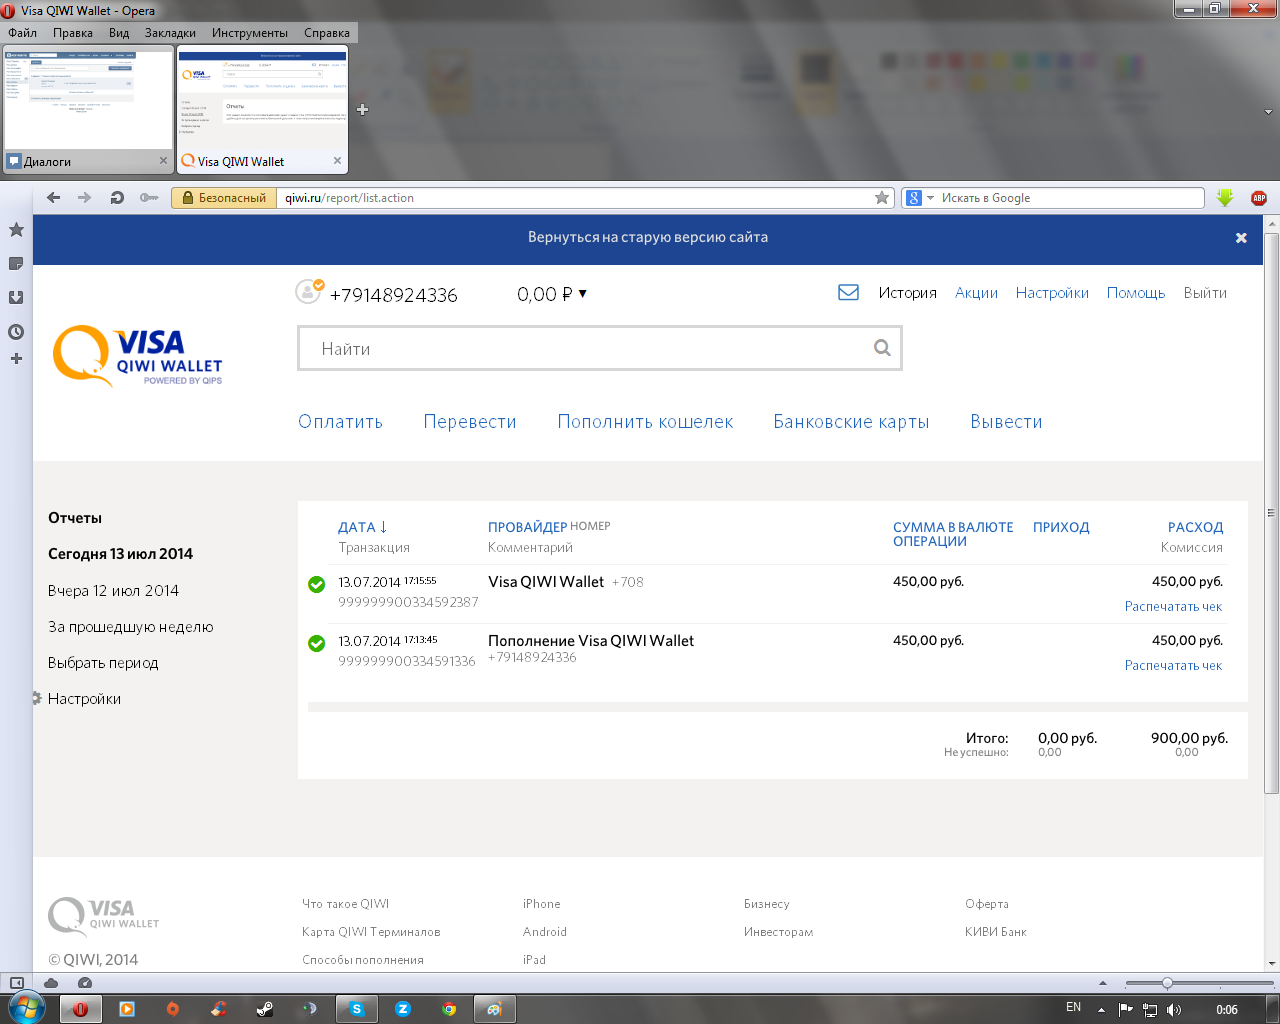
Task: Dismiss the blue old-version banner
Action: 1241,238
